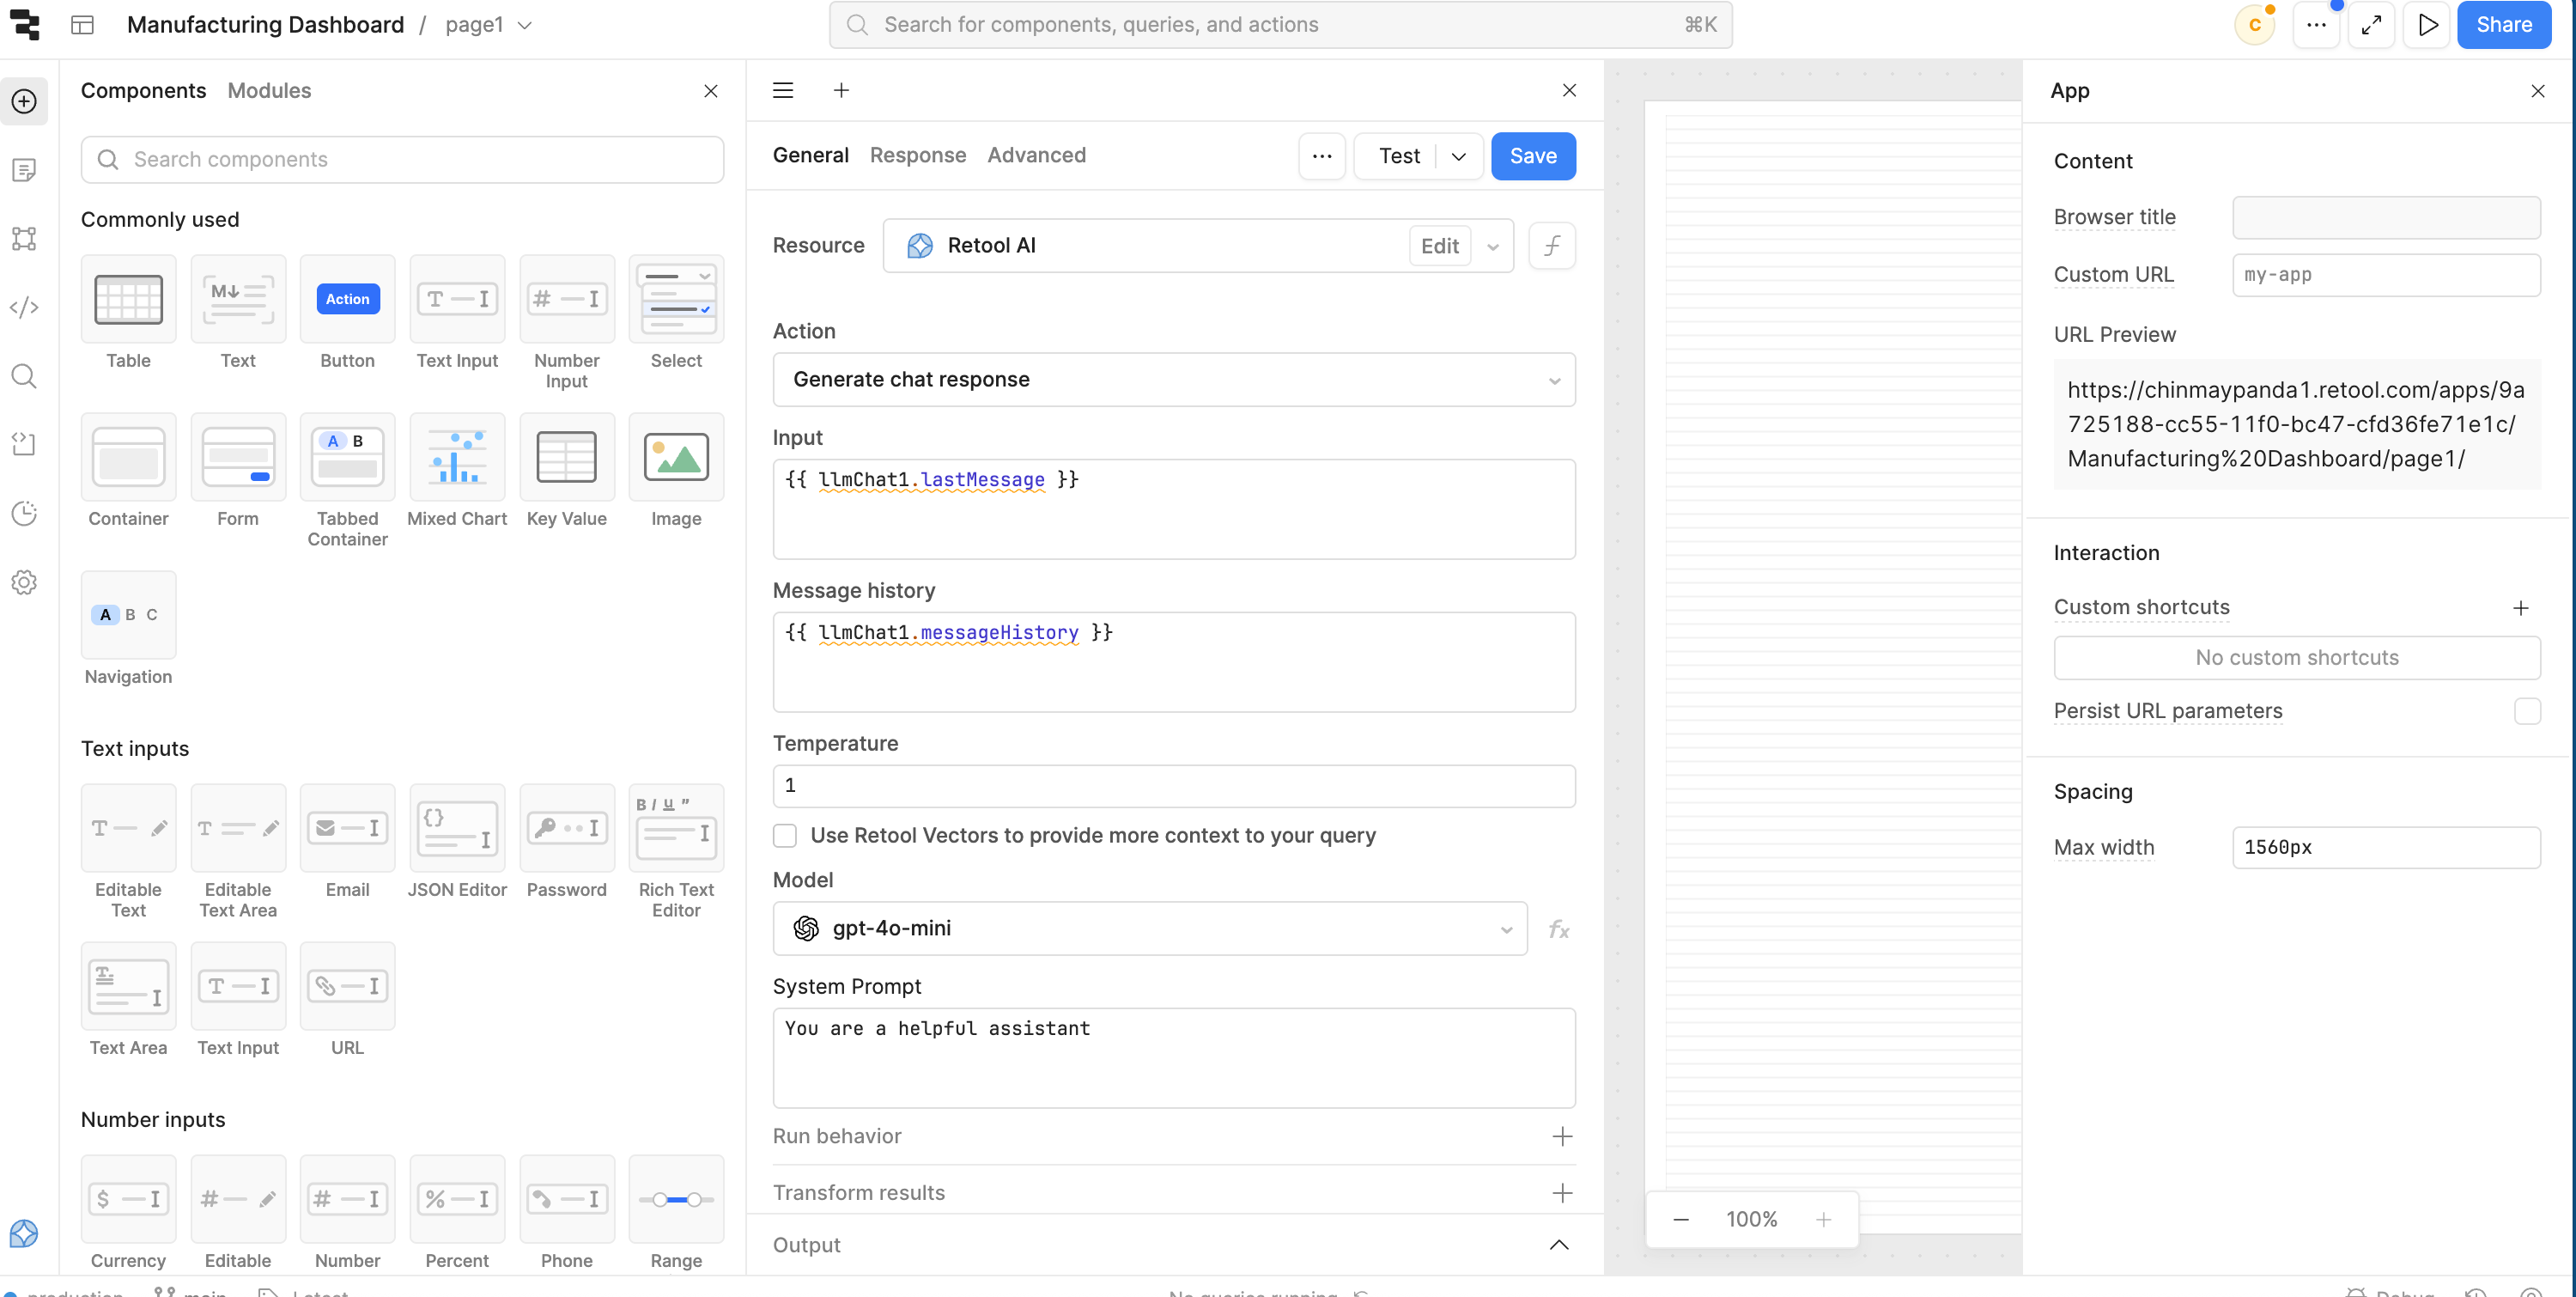The height and width of the screenshot is (1297, 2576).
Task: Open the code icon in left sidebar
Action: pyautogui.click(x=24, y=307)
